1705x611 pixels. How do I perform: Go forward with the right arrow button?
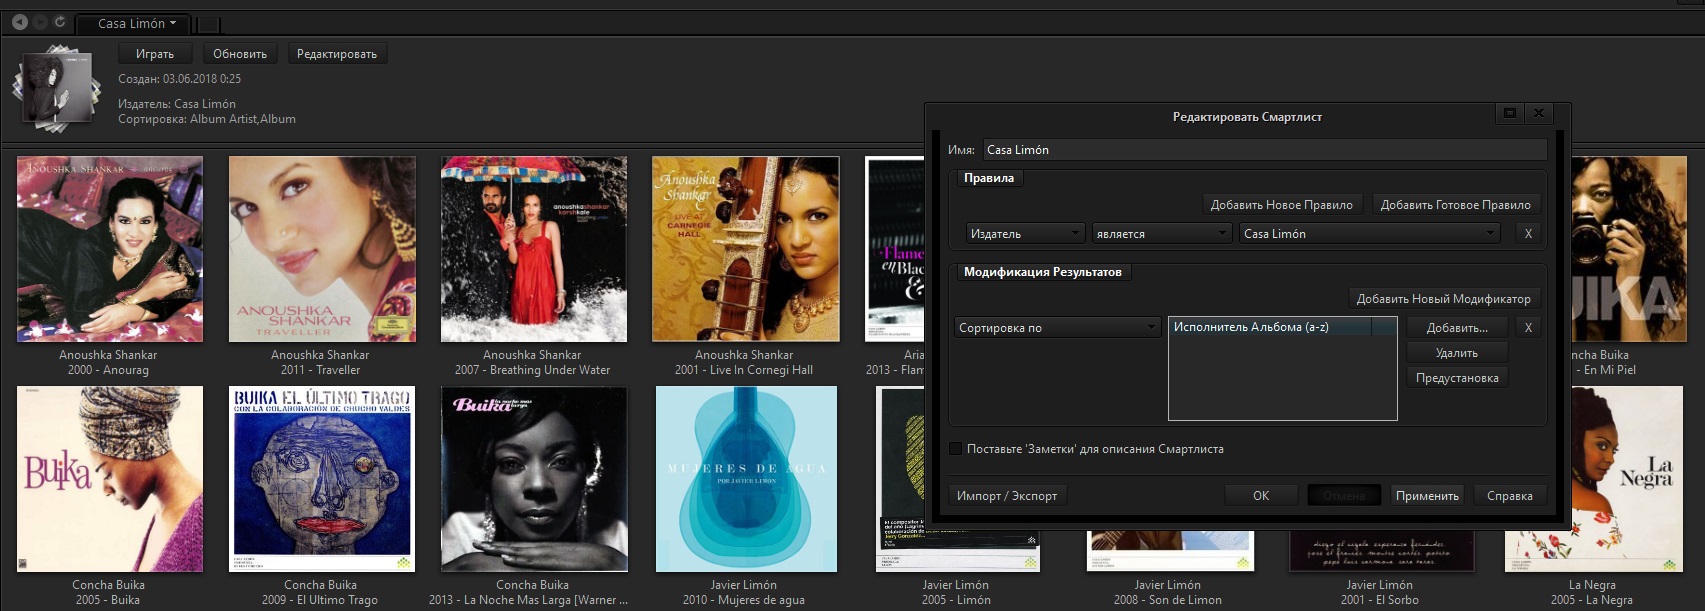40,22
